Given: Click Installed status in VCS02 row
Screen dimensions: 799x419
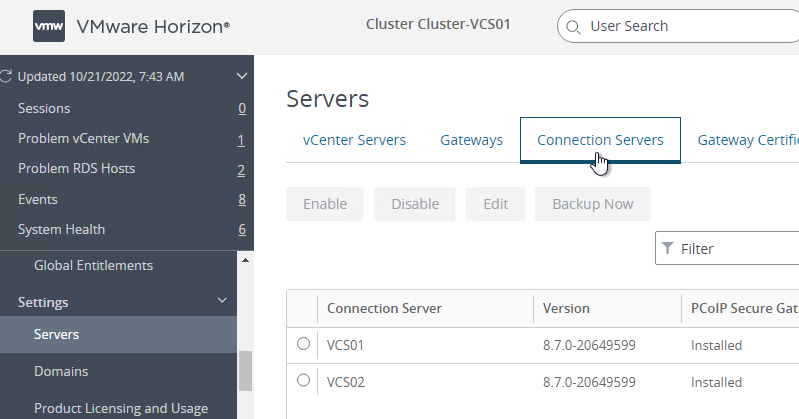Looking at the screenshot, I should (x=716, y=382).
